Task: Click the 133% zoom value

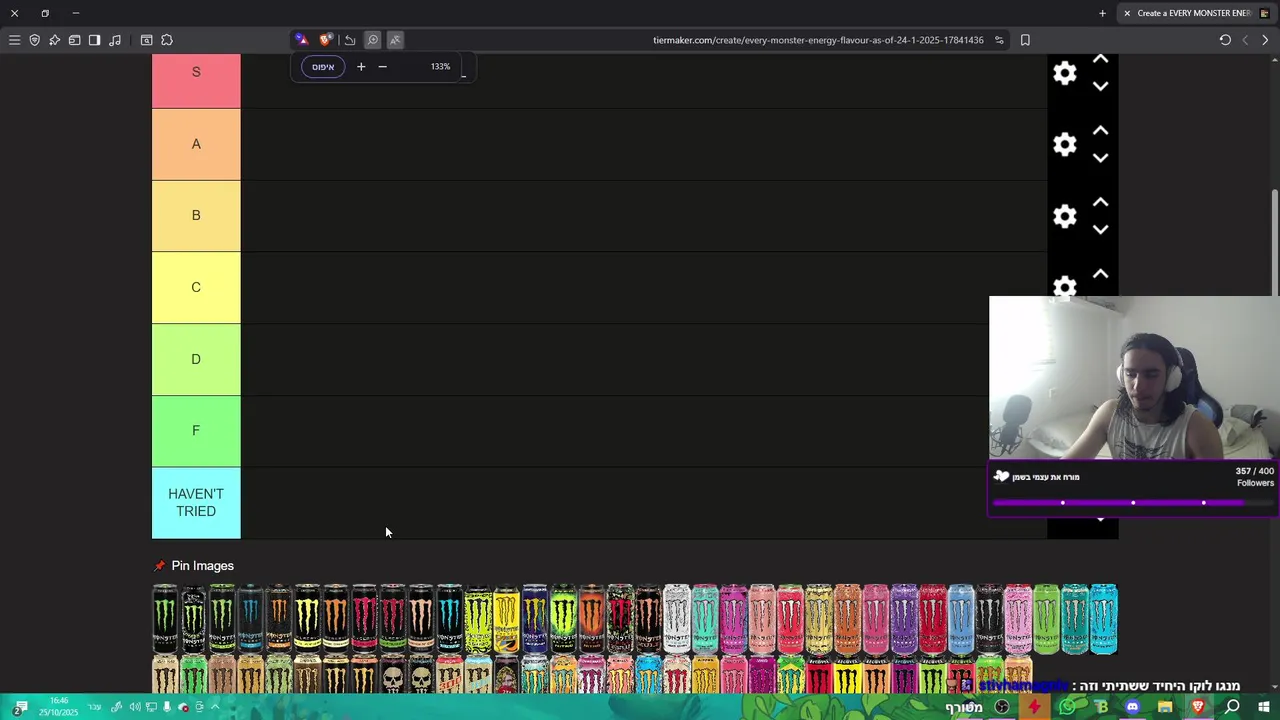Action: [x=440, y=67]
